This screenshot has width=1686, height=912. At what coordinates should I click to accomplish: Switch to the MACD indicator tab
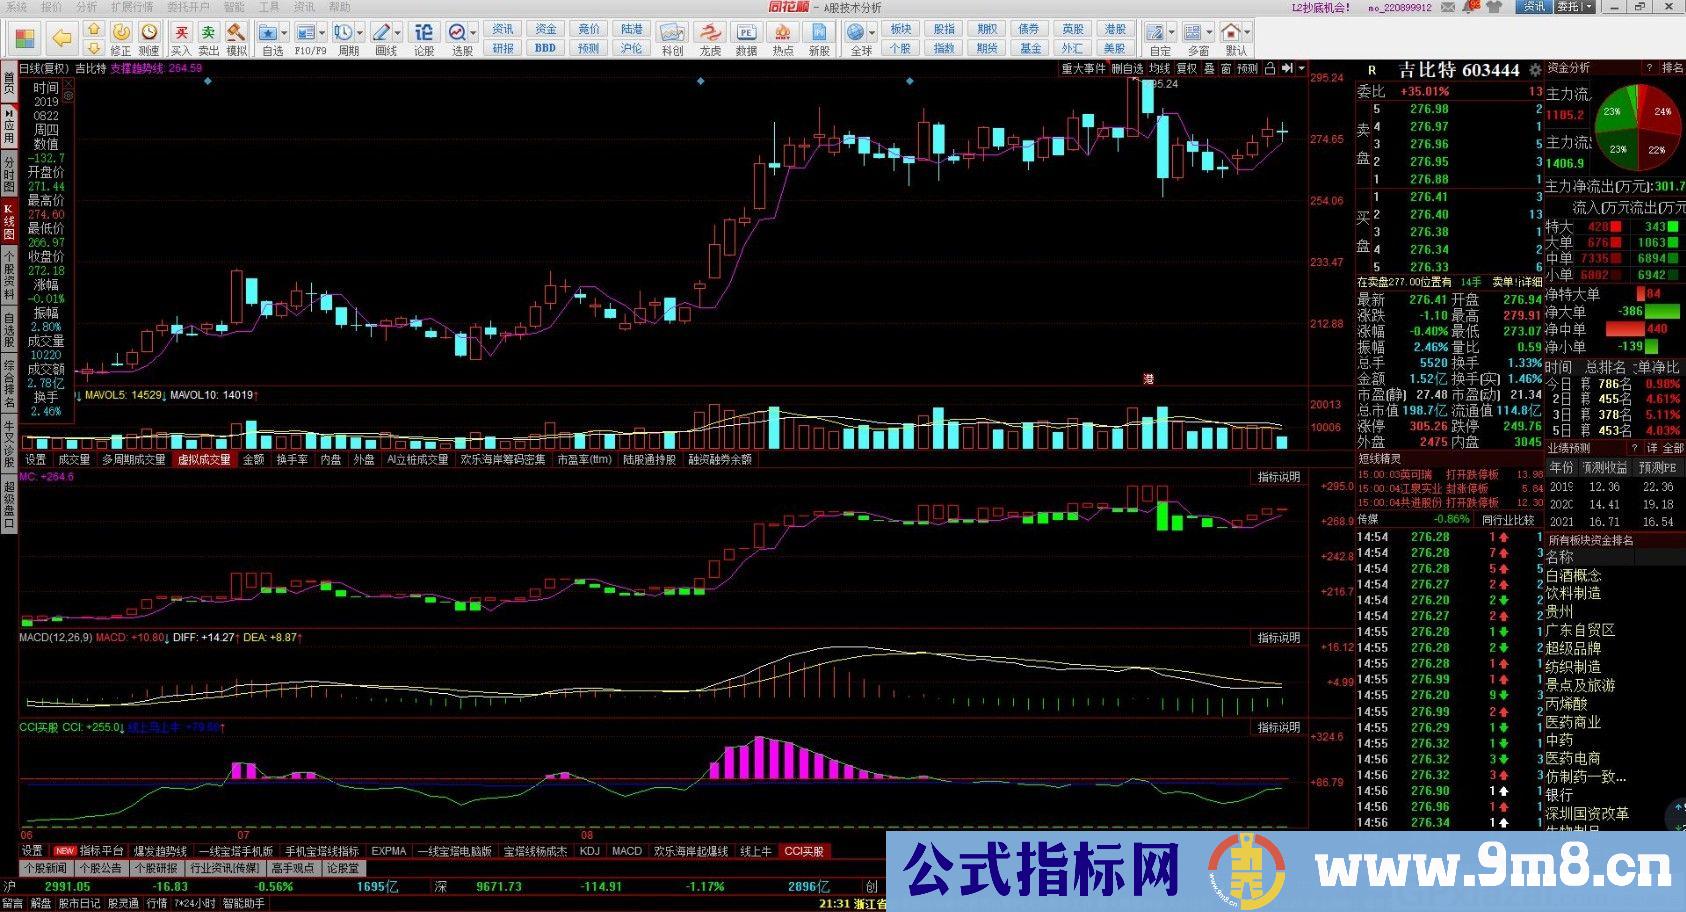click(627, 851)
